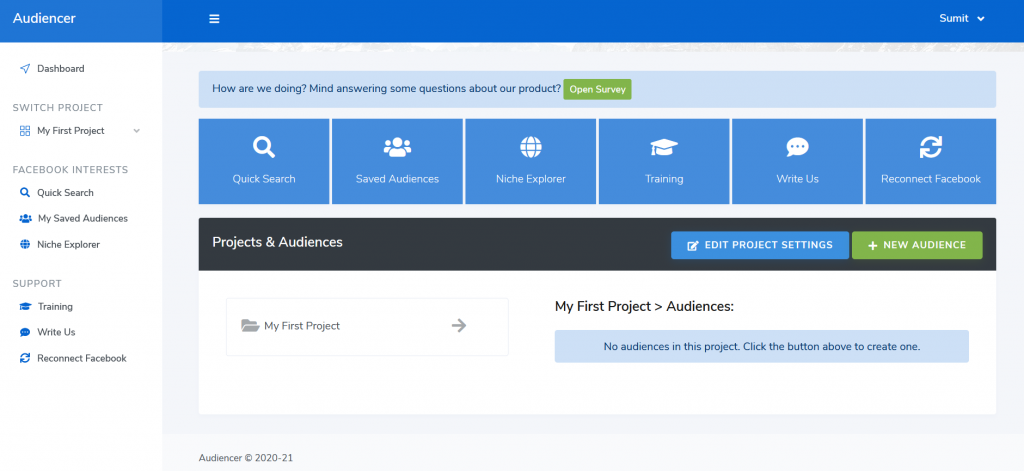1024x471 pixels.
Task: Click the 'Projects & Audiences' header text
Action: (278, 242)
